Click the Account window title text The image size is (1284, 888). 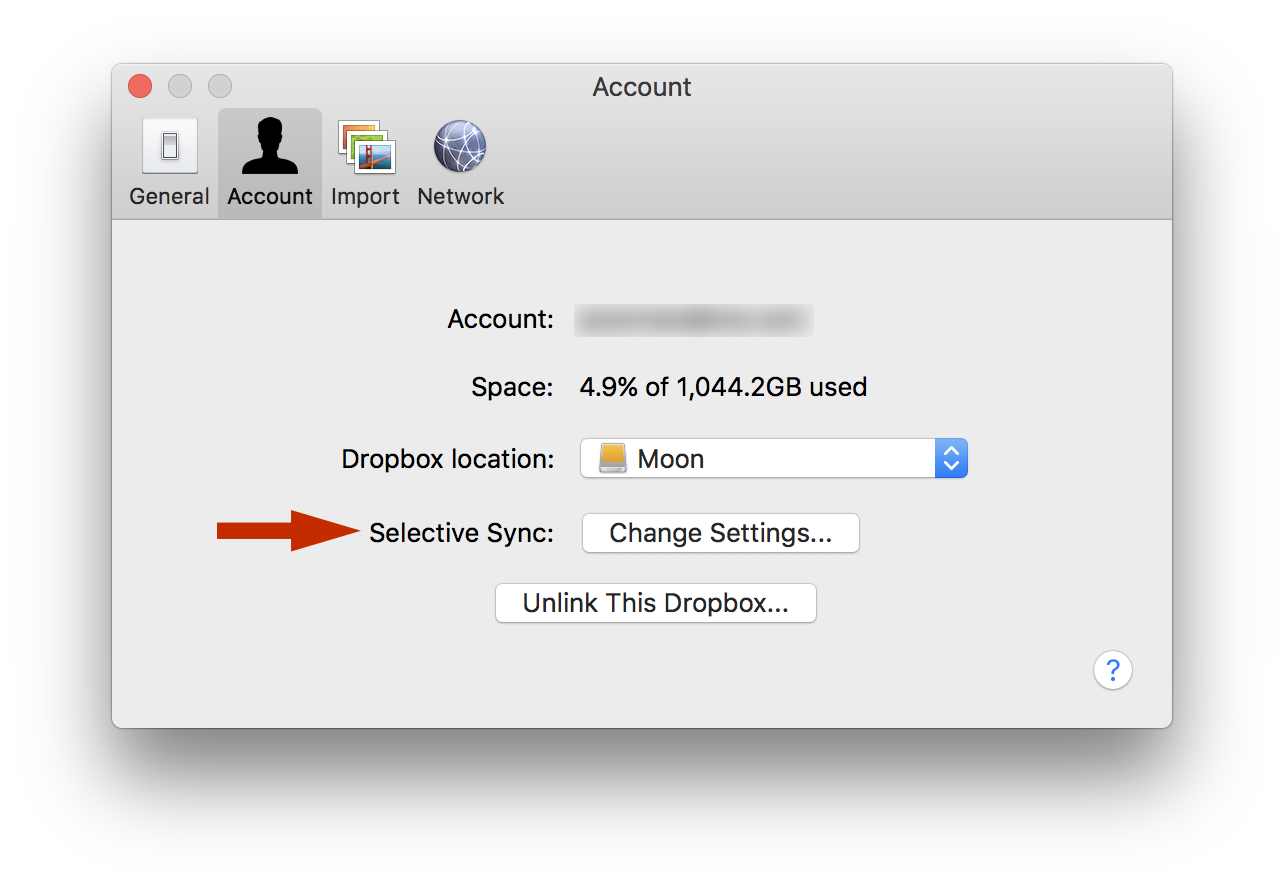641,87
